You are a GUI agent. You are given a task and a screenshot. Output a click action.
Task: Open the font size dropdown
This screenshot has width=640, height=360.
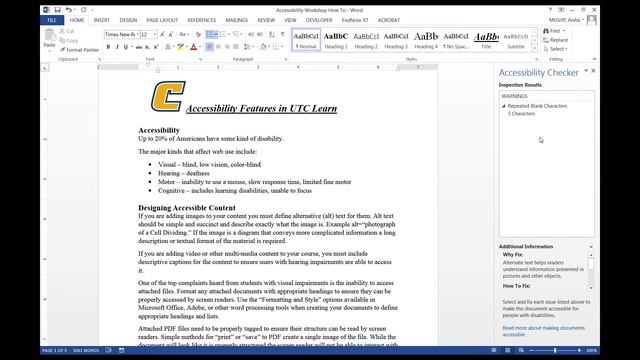155,35
